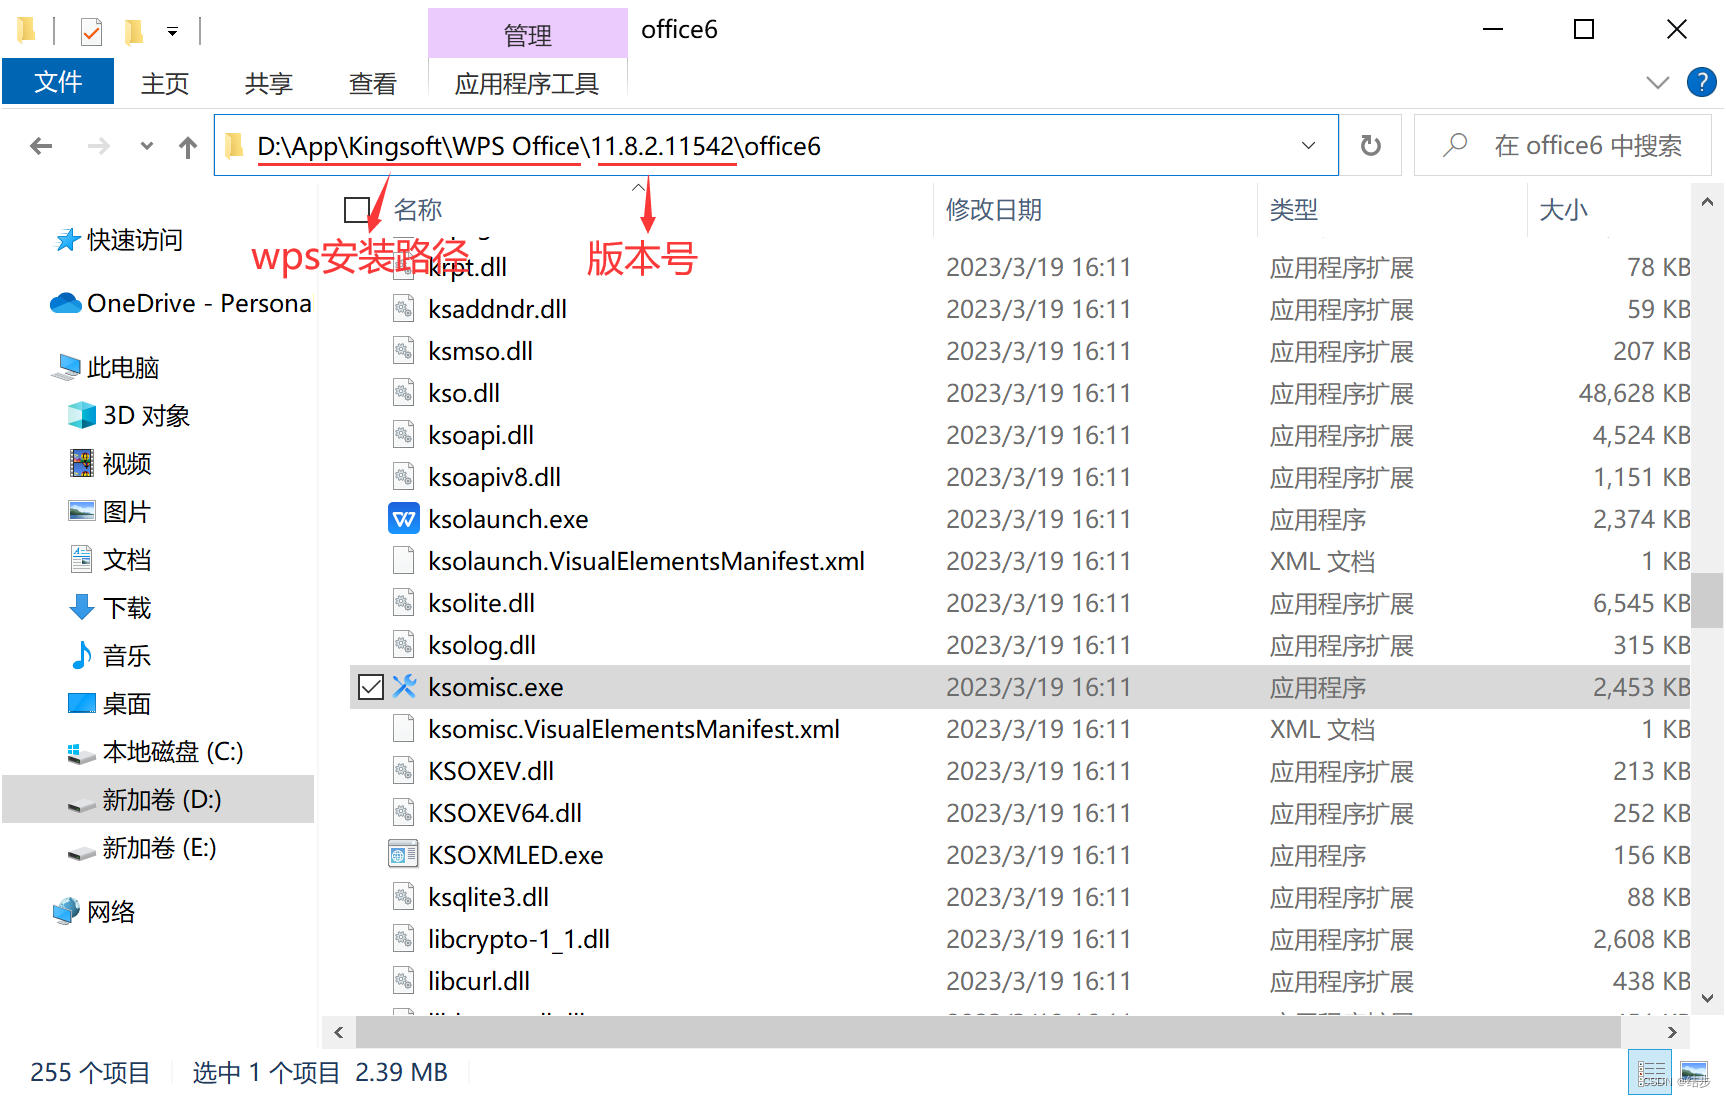Switch to large thumbnails view icon
Viewport: 1726px width, 1097px height.
pos(1695,1073)
